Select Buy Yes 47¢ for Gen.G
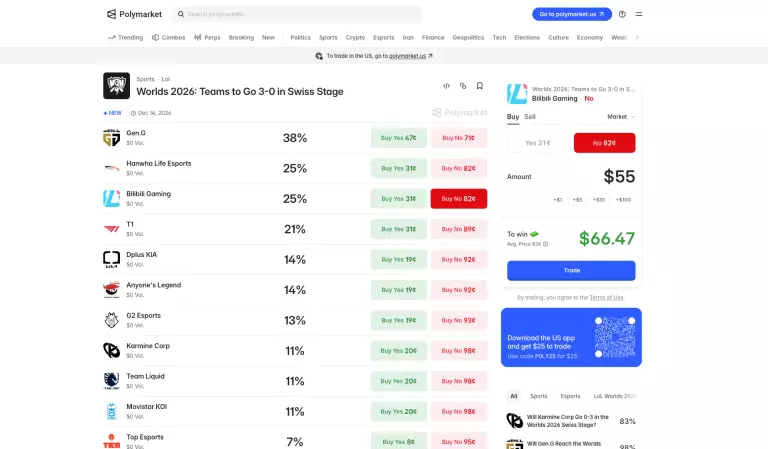This screenshot has width=768, height=449. [399, 138]
